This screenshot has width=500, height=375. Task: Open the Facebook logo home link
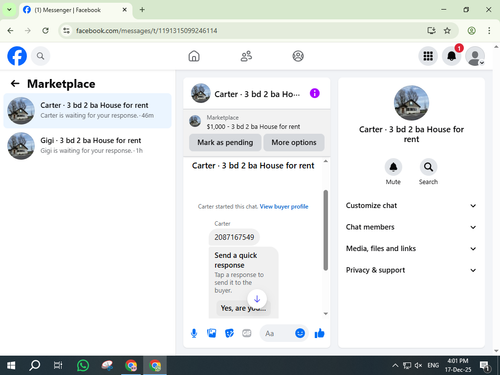[17, 56]
